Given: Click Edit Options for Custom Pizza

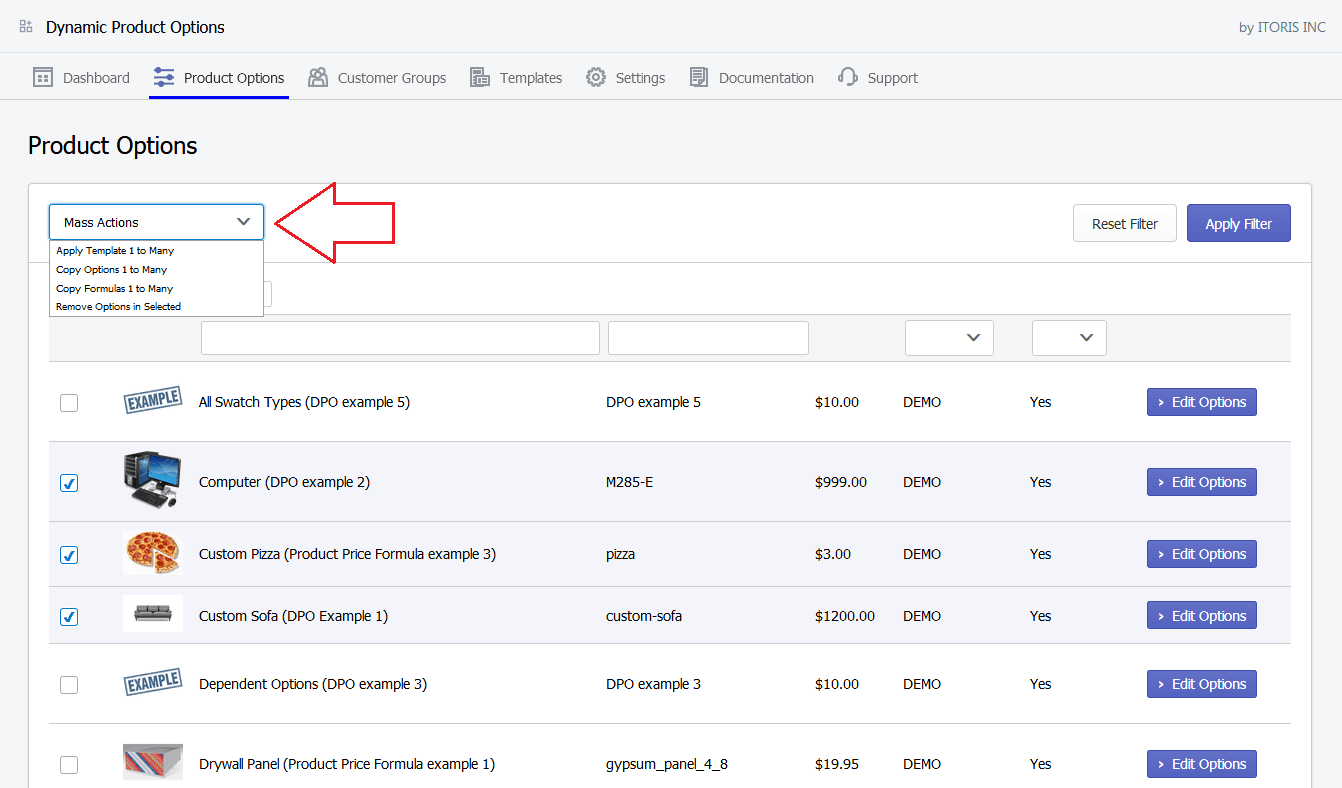Looking at the screenshot, I should pyautogui.click(x=1201, y=554).
